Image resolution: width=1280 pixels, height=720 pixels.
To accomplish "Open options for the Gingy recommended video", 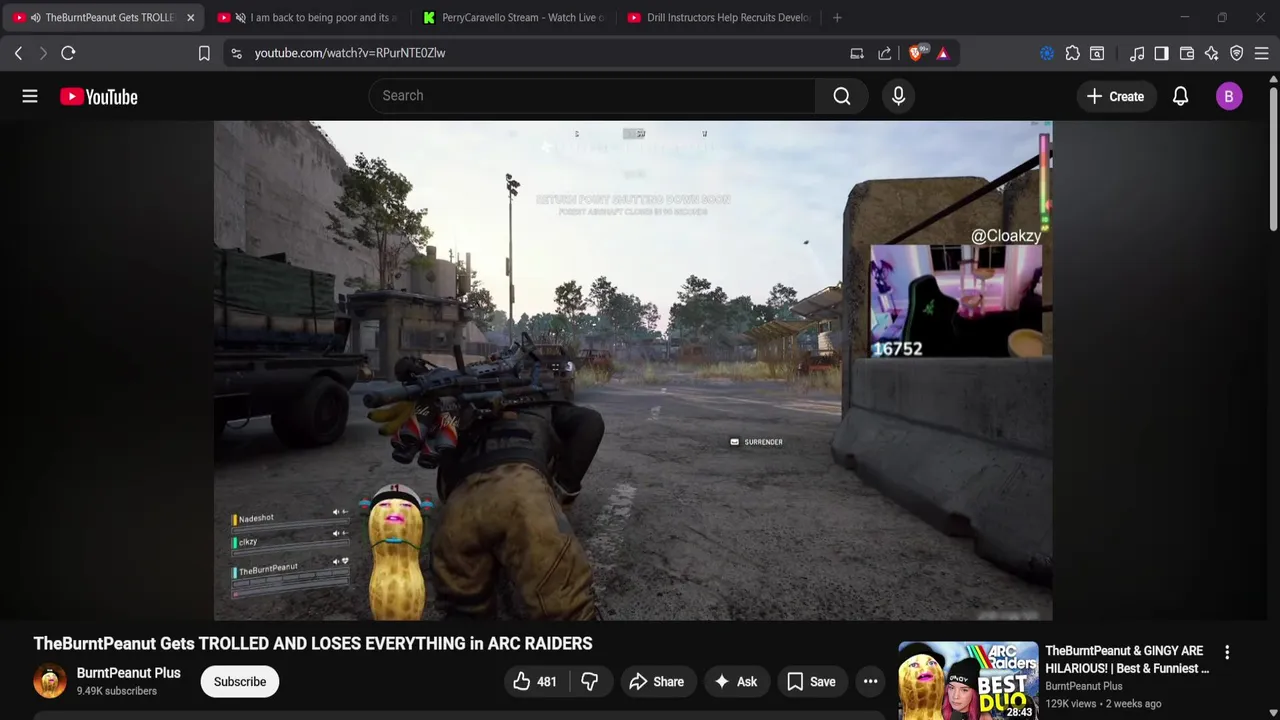I will coord(1227,652).
